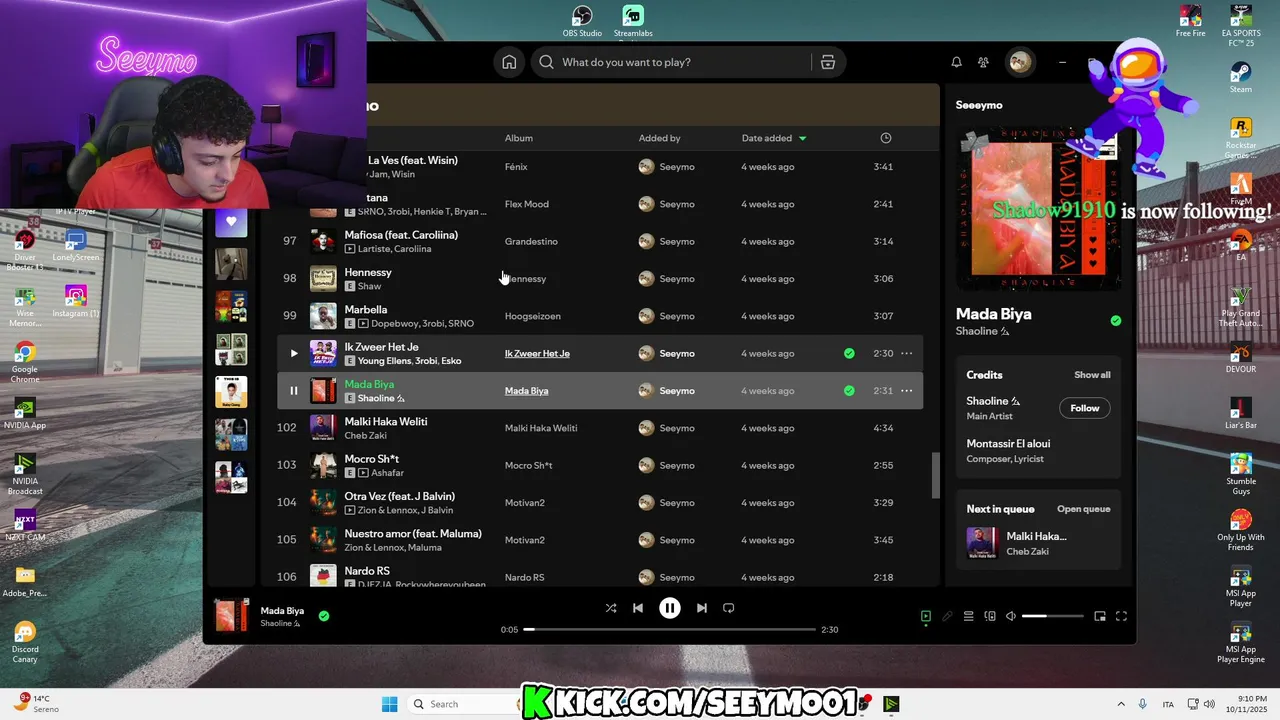This screenshot has width=1280, height=720.
Task: Open the Ik Zweer Het Je album link
Action: pos(537,353)
